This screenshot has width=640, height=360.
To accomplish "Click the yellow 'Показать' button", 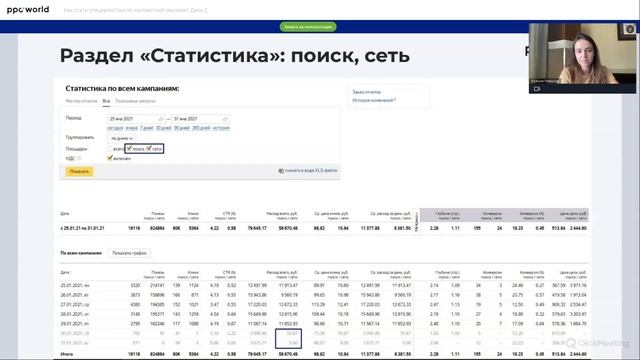I will [79, 171].
